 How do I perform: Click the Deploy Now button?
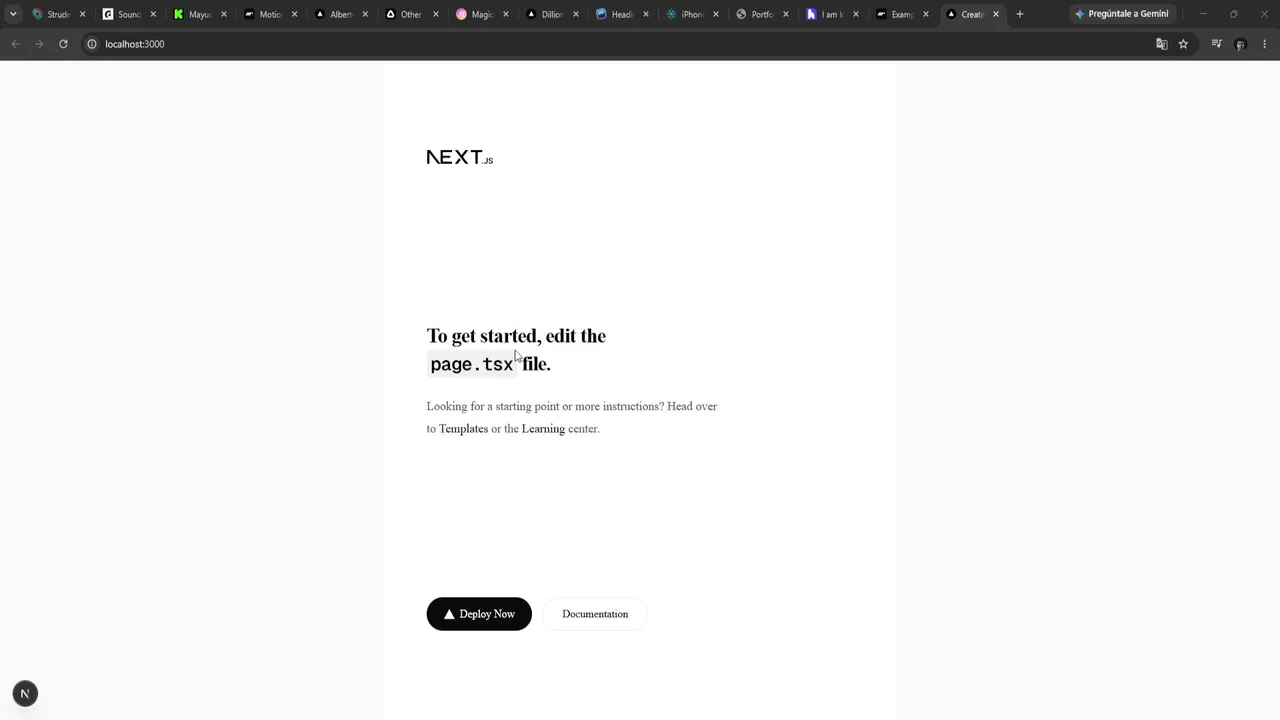click(x=479, y=614)
